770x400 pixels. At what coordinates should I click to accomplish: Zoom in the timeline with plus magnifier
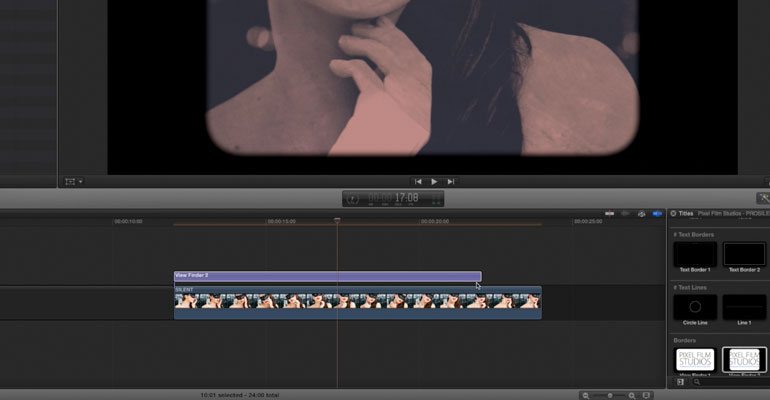632,395
